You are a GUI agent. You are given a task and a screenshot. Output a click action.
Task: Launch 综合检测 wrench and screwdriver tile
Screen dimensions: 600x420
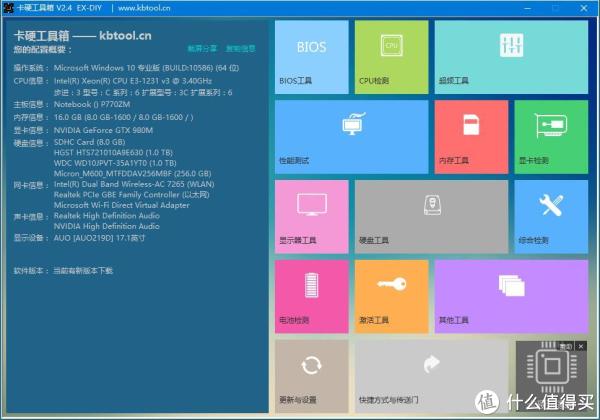click(551, 217)
